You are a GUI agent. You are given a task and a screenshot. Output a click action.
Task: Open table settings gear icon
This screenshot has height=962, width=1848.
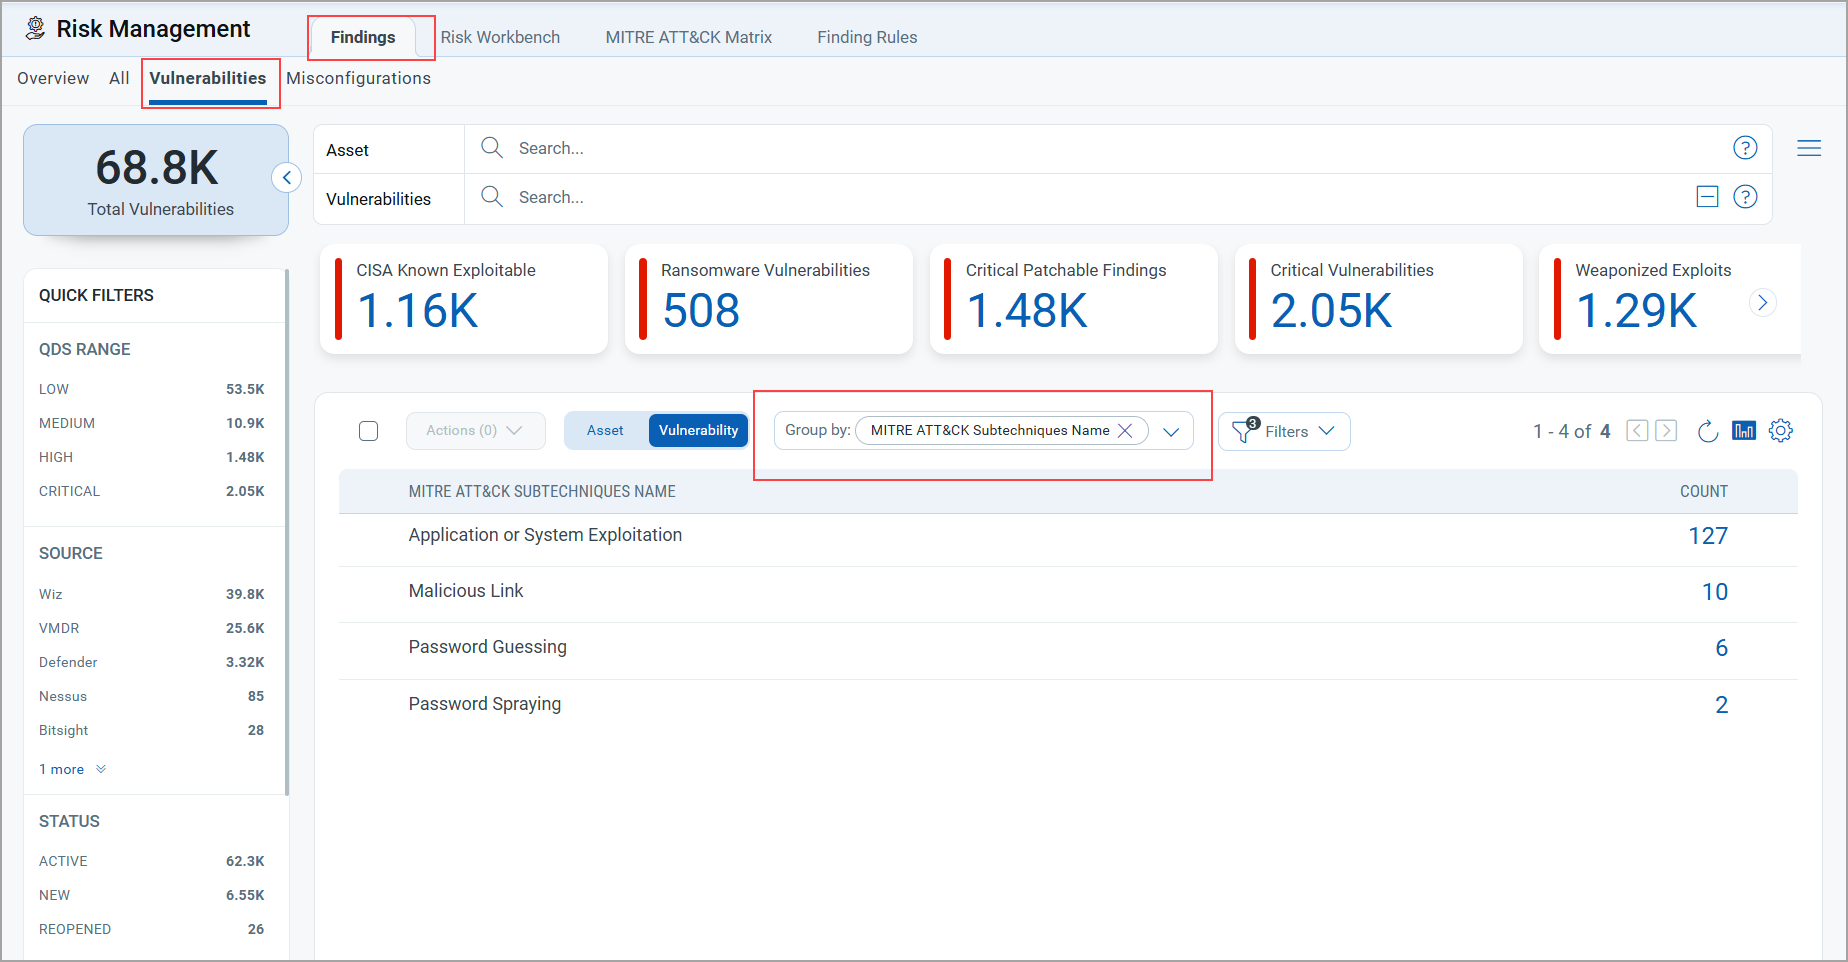(1781, 431)
